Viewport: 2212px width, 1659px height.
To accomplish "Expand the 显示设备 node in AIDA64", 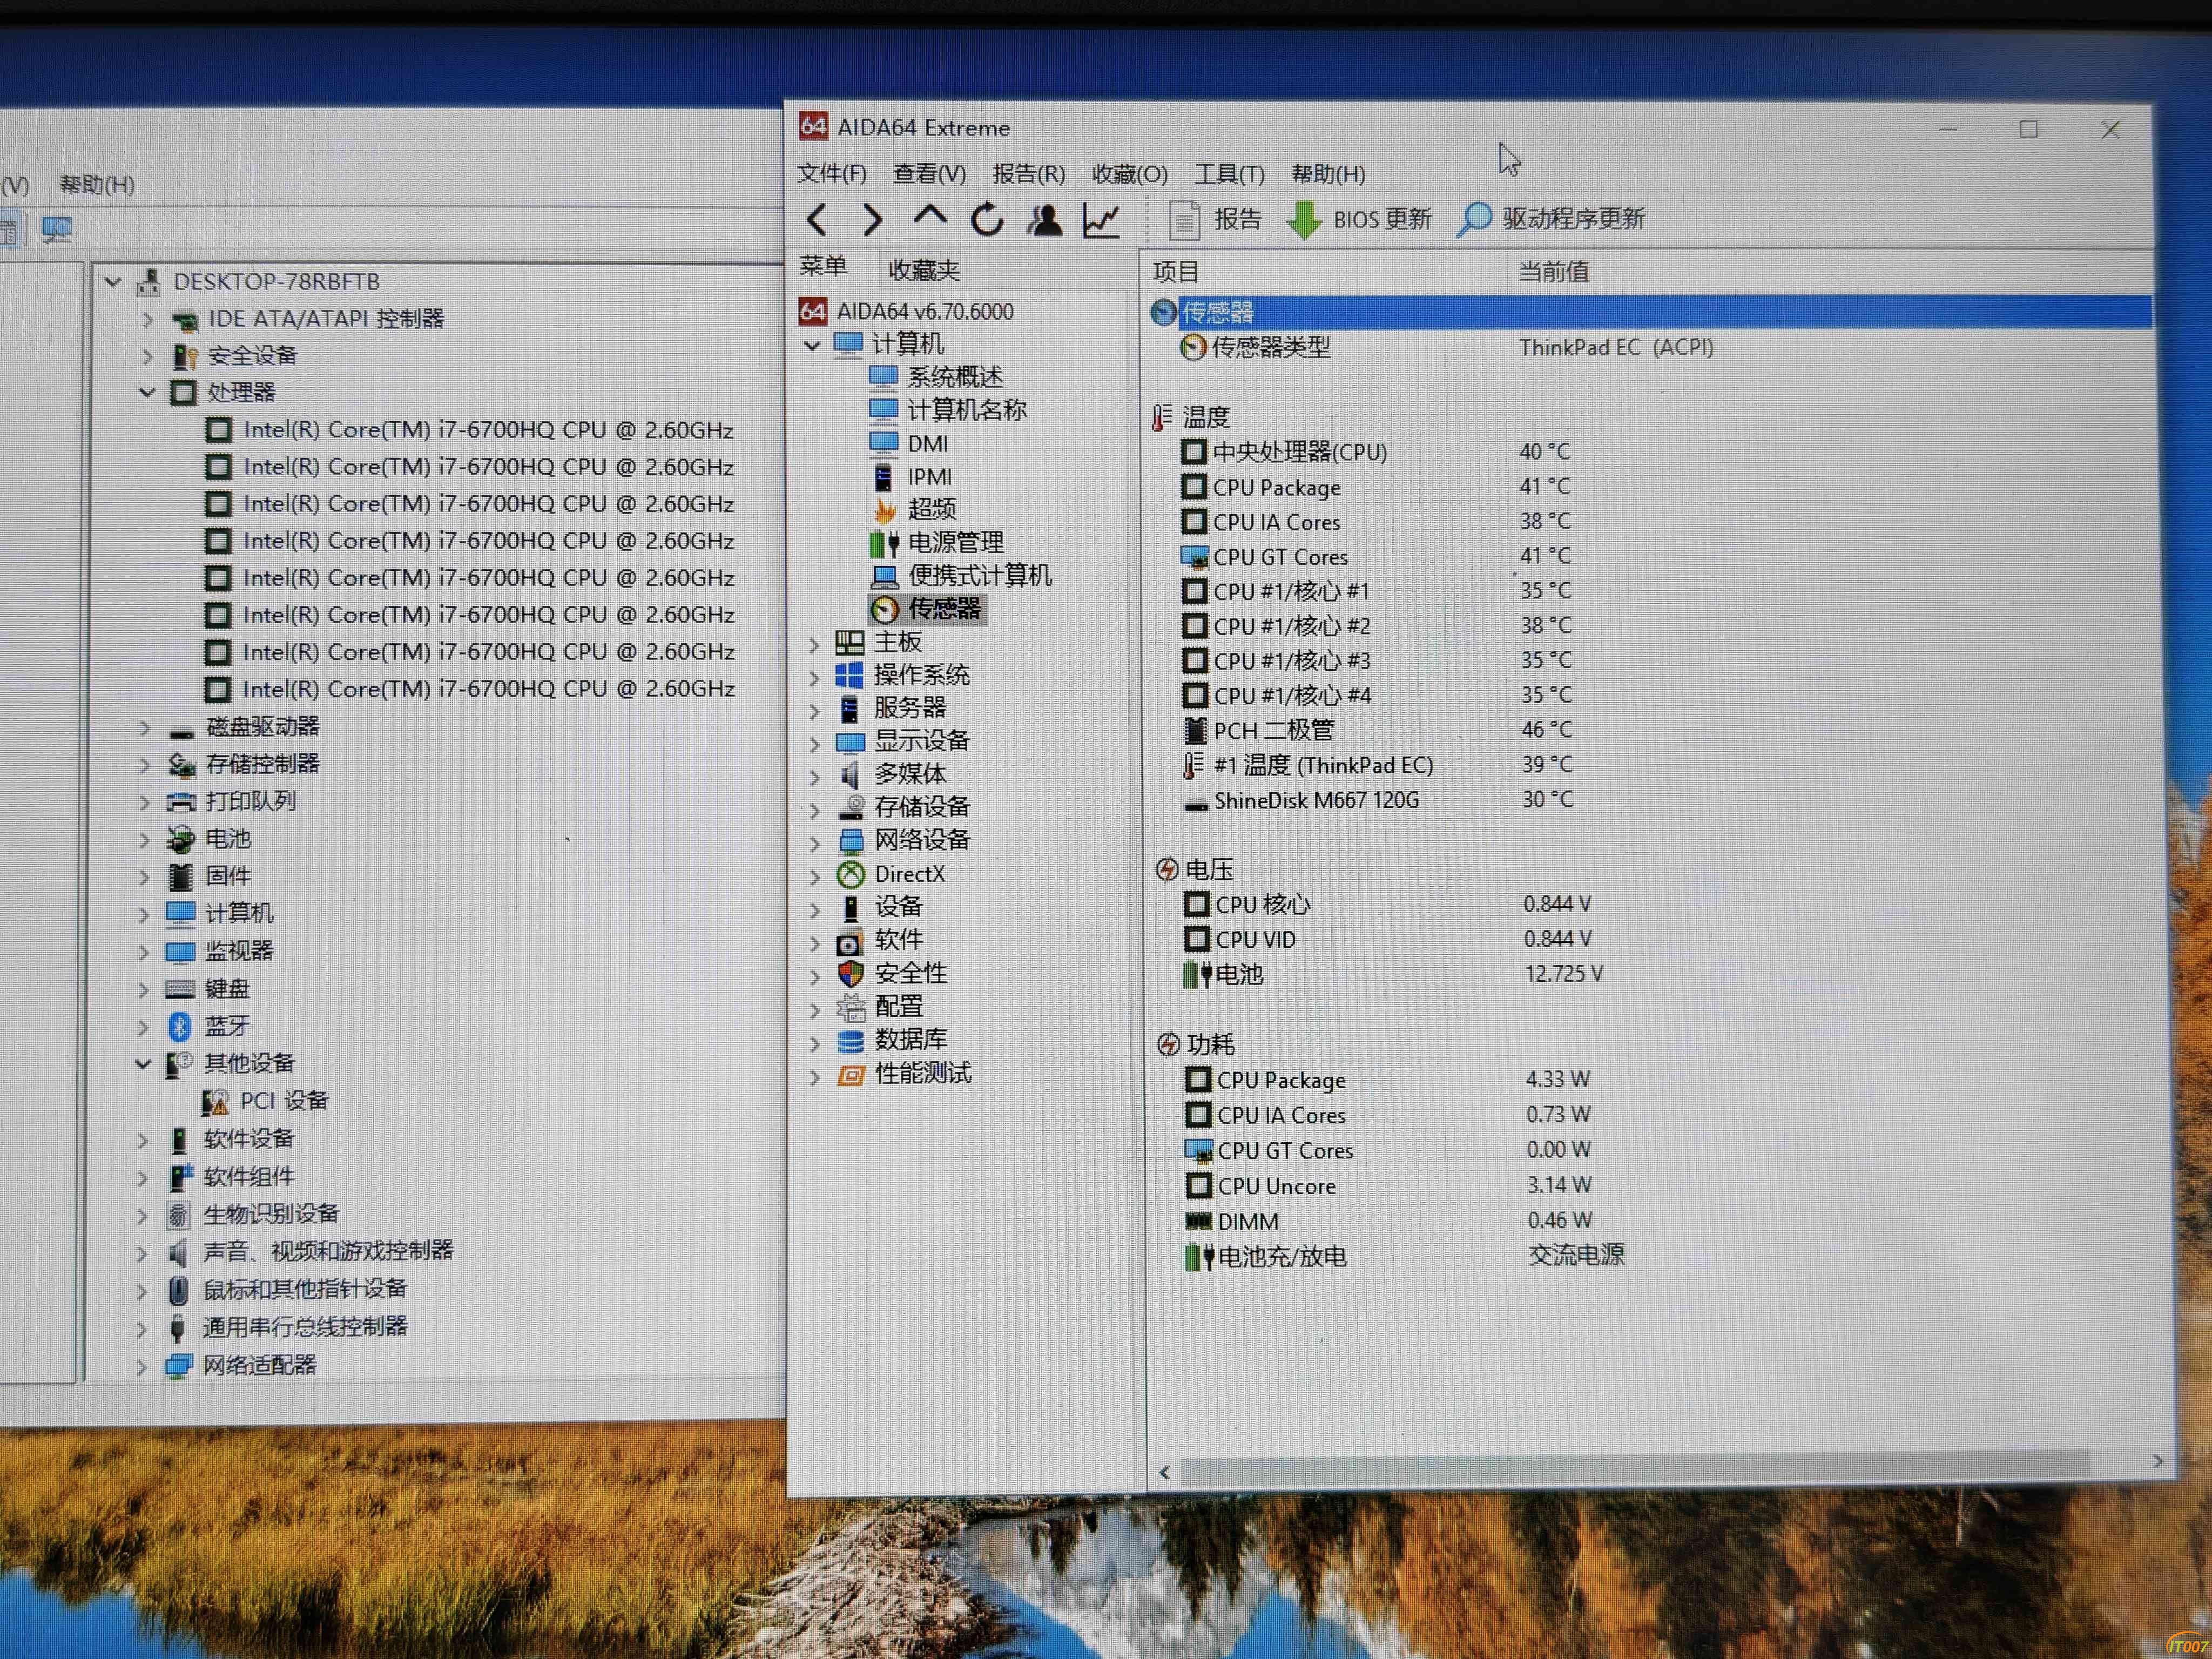I will click(814, 744).
